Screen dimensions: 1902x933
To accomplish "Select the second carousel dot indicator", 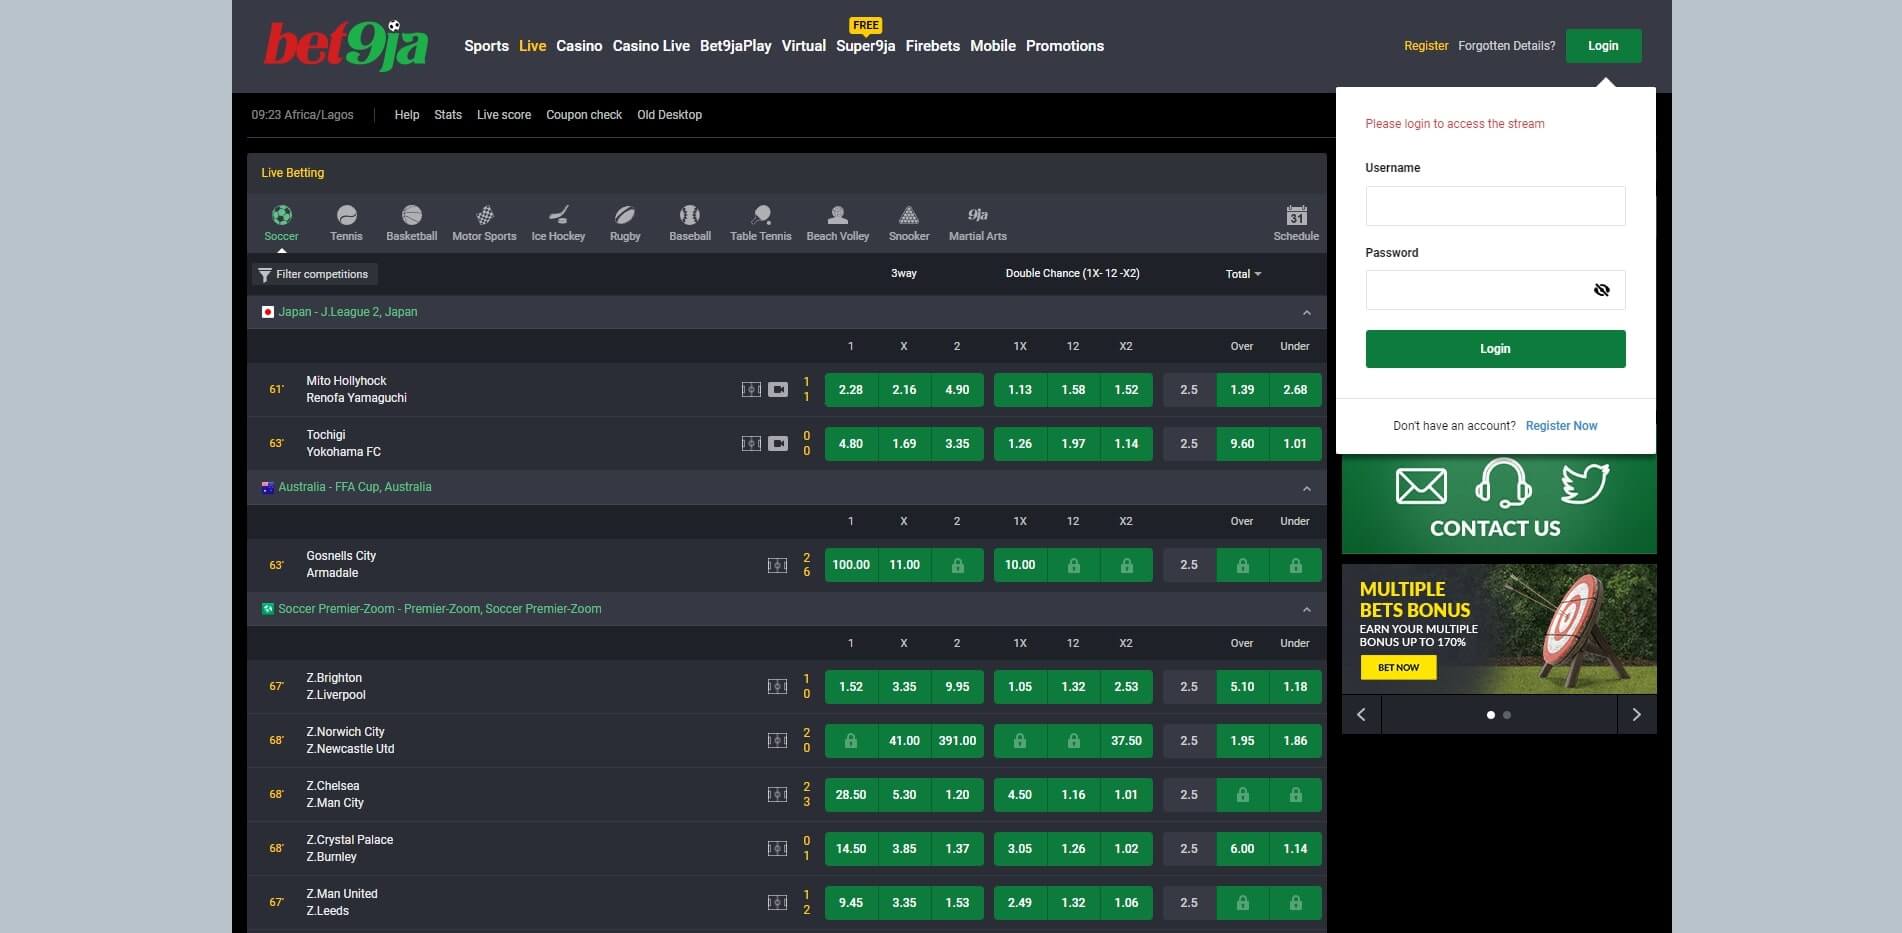I will tap(1507, 714).
